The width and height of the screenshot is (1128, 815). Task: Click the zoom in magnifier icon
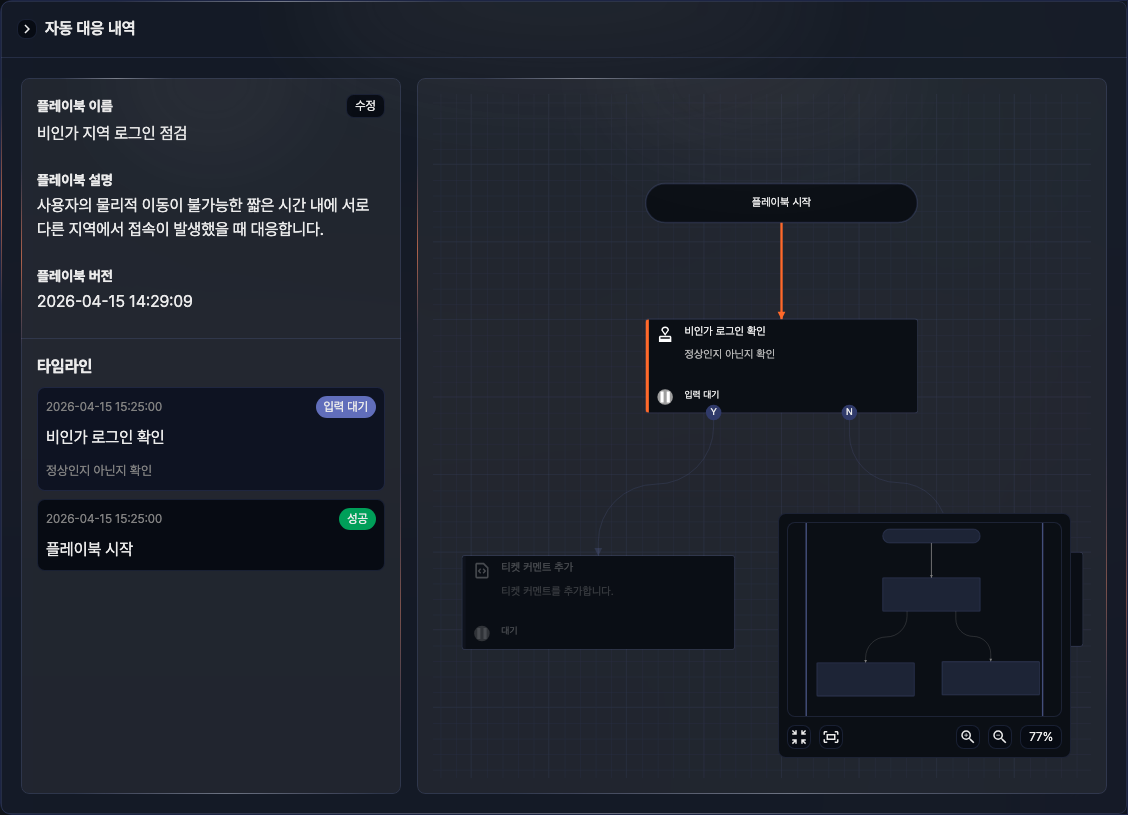coord(967,737)
